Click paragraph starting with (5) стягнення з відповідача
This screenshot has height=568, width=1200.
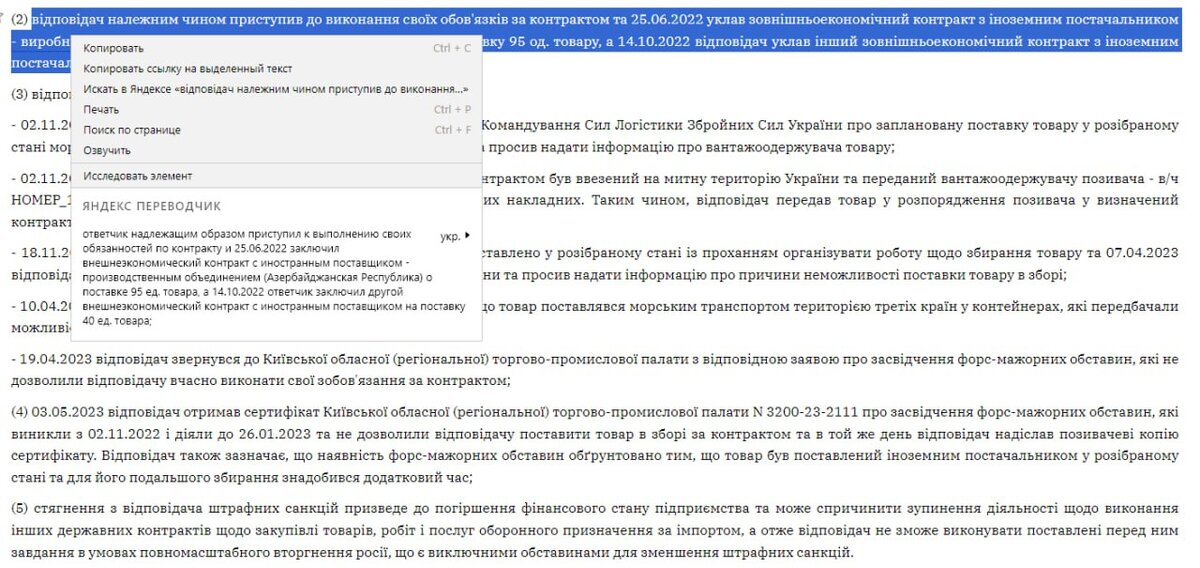[x=595, y=530]
